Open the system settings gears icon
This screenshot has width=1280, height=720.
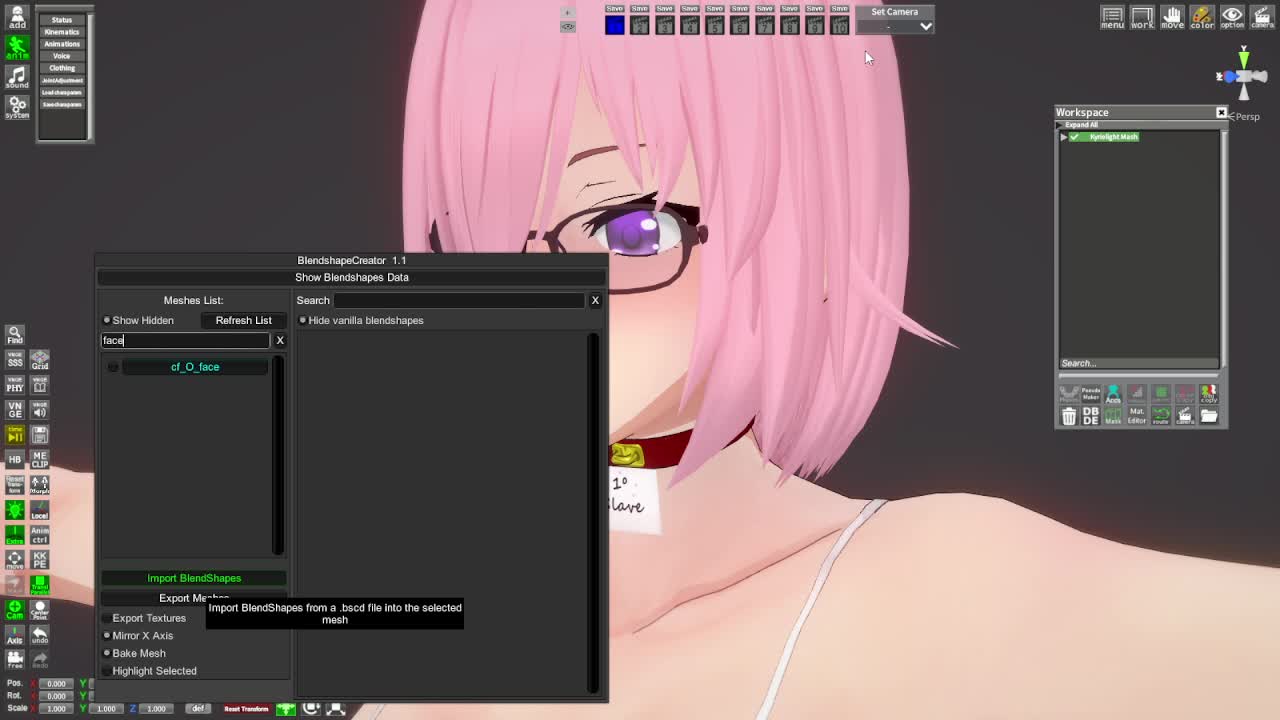[x=17, y=105]
